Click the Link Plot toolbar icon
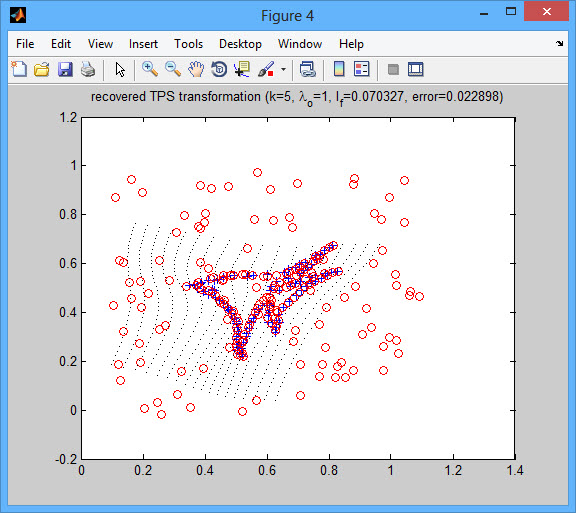The height and width of the screenshot is (513, 576). click(308, 69)
